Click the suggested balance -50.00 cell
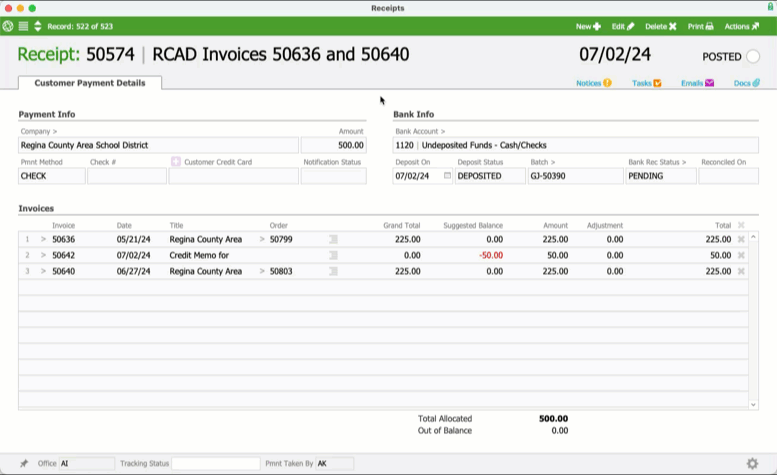 click(491, 255)
